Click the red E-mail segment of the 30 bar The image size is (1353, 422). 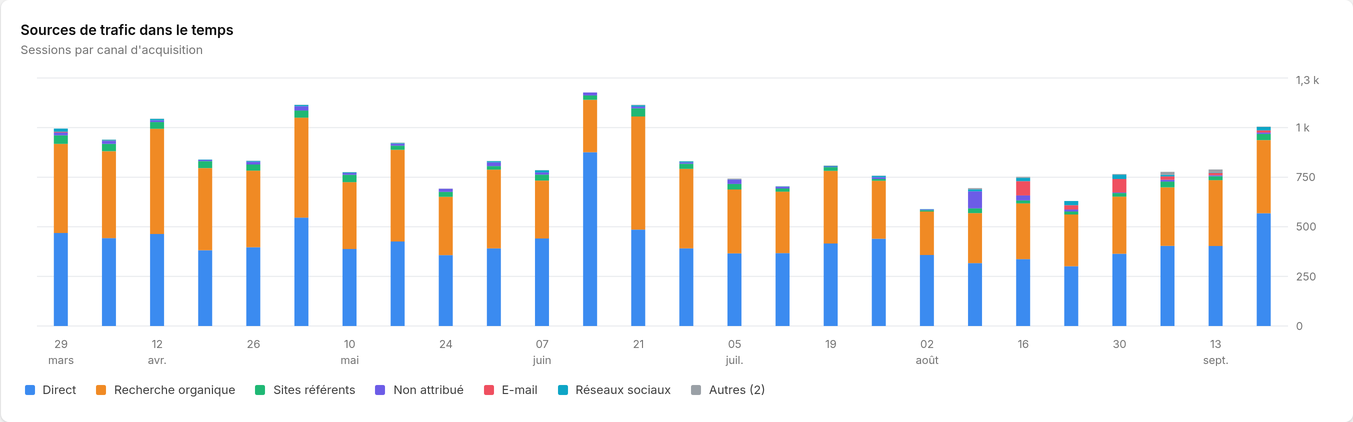click(x=1119, y=186)
